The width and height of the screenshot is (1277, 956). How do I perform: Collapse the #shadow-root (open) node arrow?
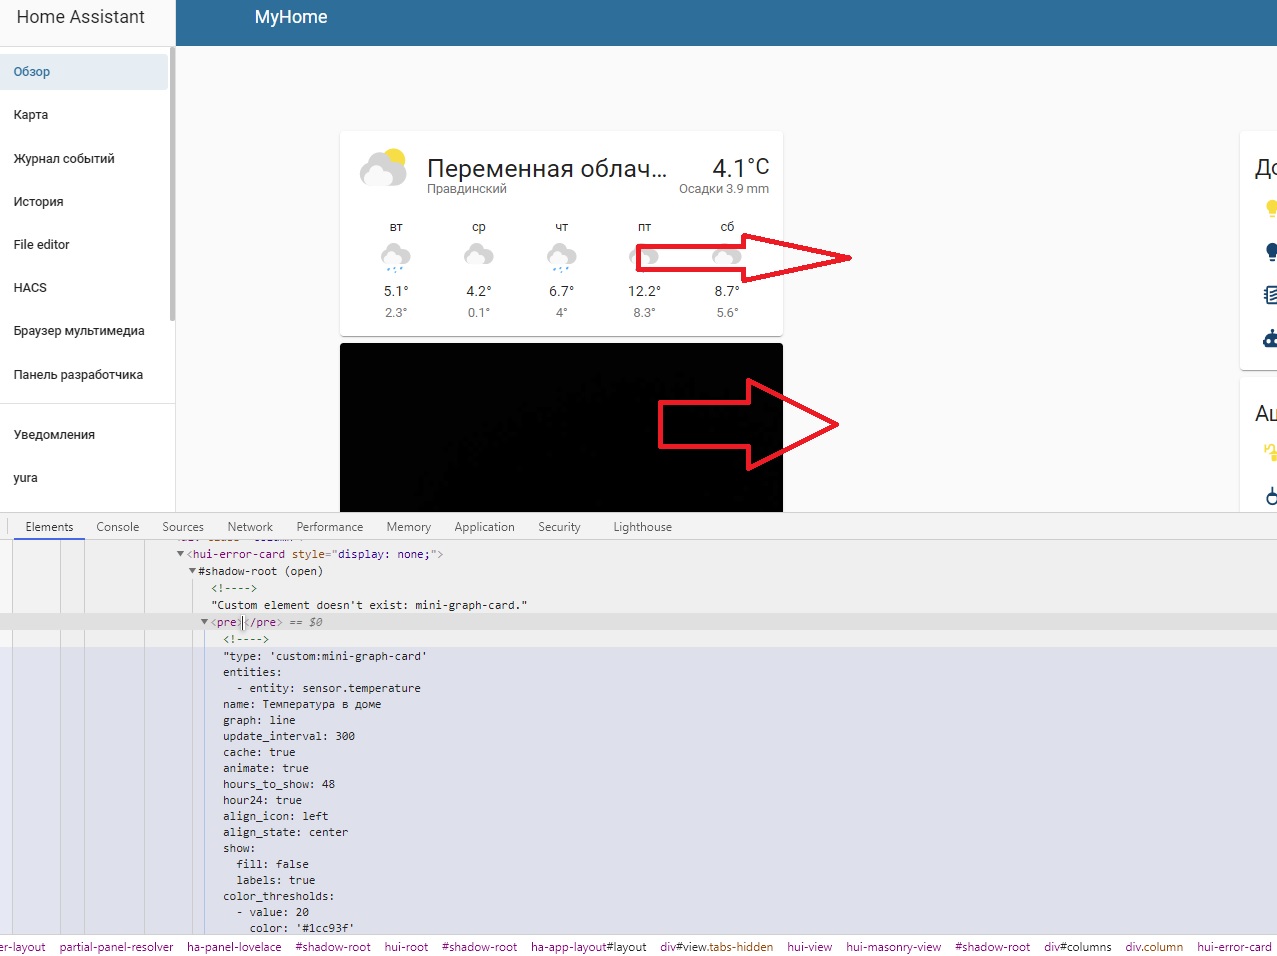pyautogui.click(x=193, y=571)
